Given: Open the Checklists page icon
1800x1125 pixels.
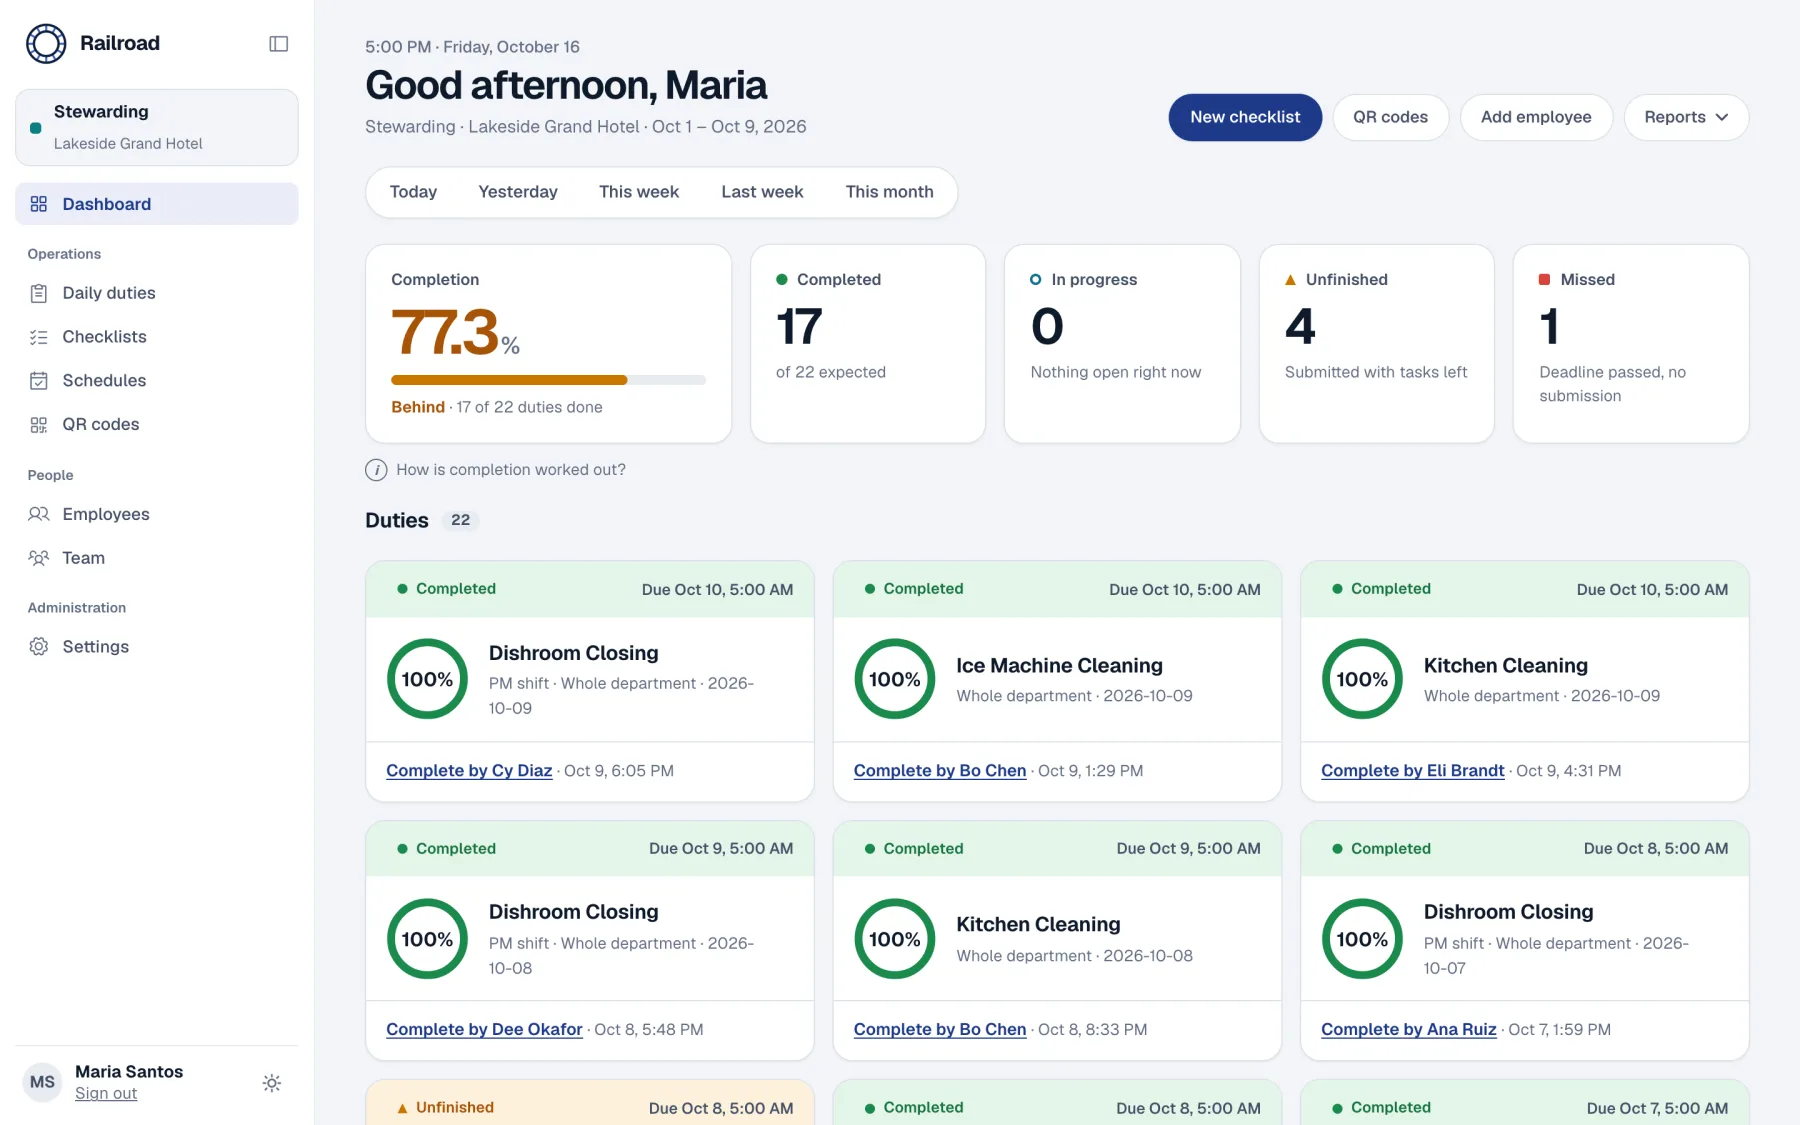Looking at the screenshot, I should (39, 337).
